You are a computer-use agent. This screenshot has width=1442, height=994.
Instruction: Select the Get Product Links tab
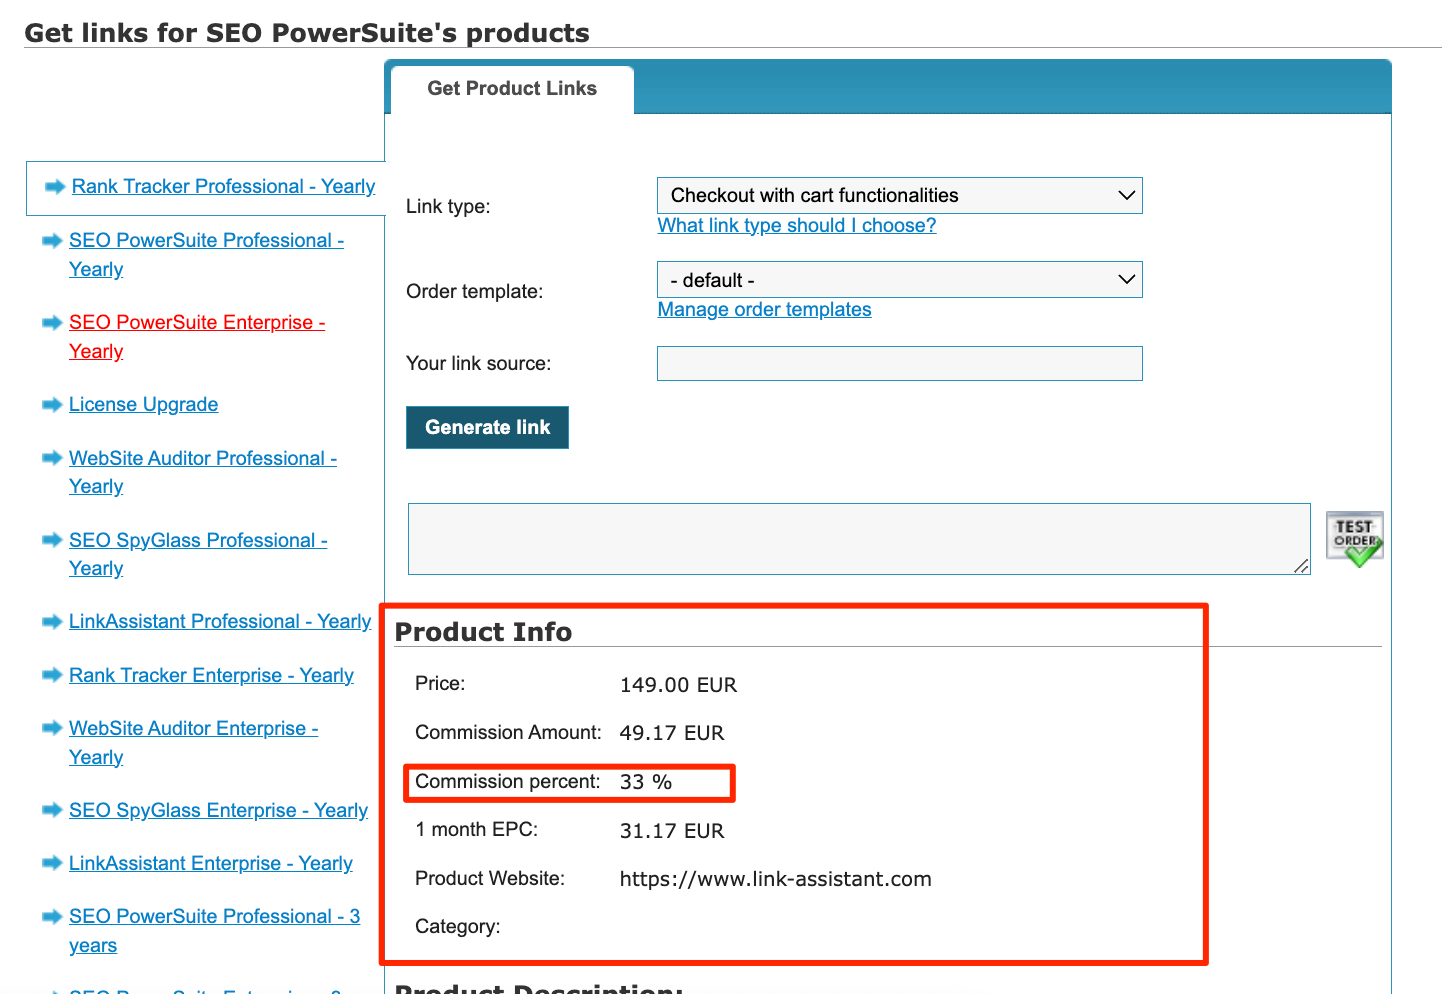512,89
